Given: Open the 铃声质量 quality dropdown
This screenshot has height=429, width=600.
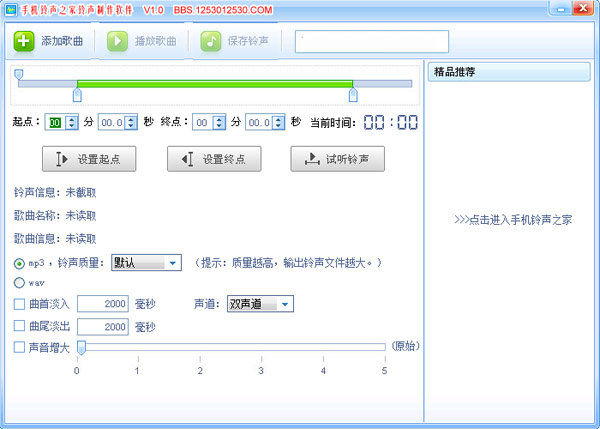Looking at the screenshot, I should click(146, 263).
